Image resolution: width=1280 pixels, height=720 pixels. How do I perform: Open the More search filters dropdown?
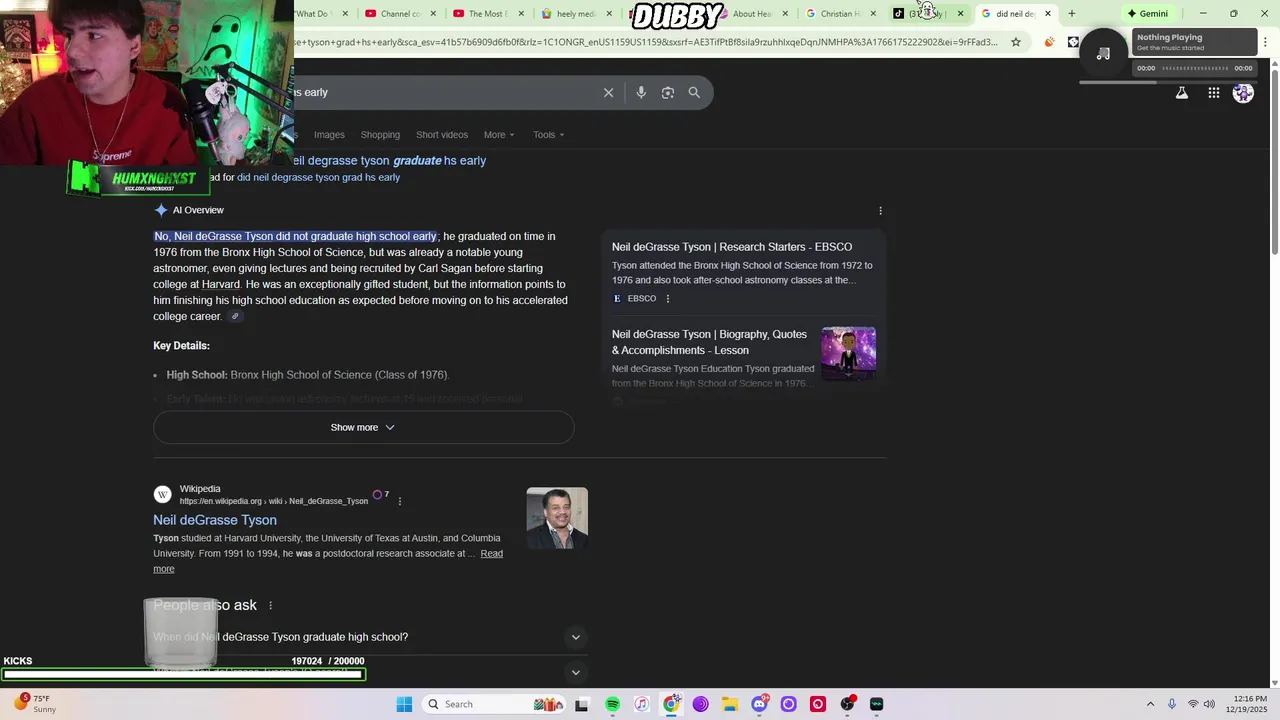(499, 135)
